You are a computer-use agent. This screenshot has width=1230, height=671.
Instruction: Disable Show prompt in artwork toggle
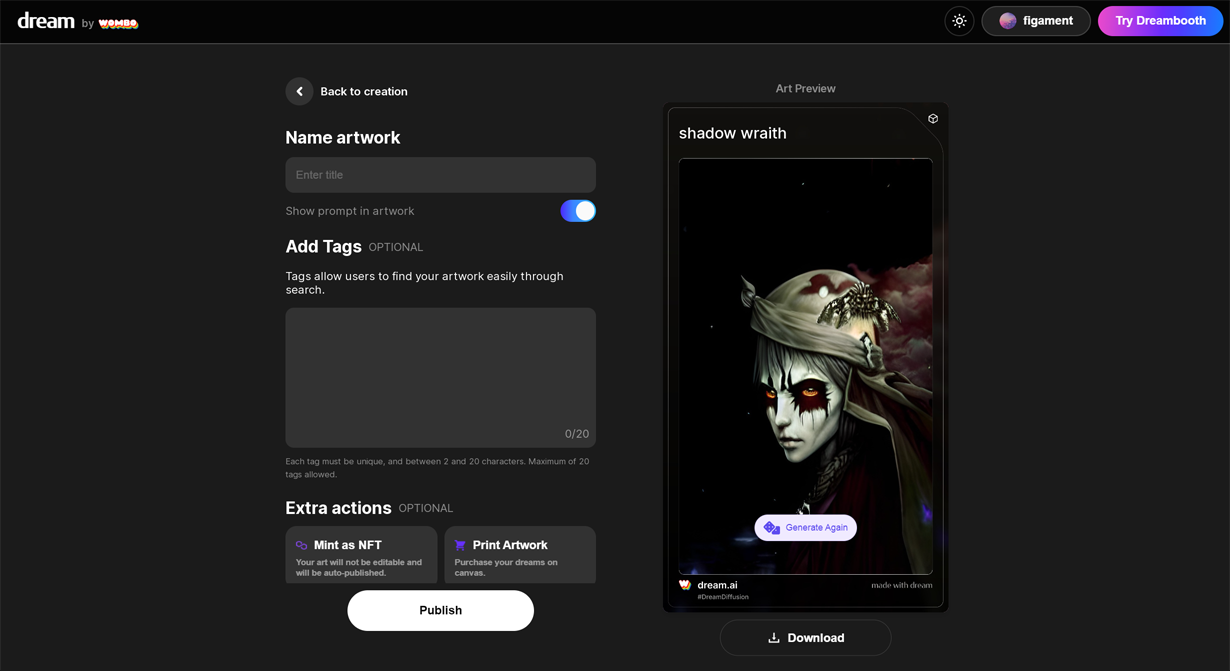(577, 211)
